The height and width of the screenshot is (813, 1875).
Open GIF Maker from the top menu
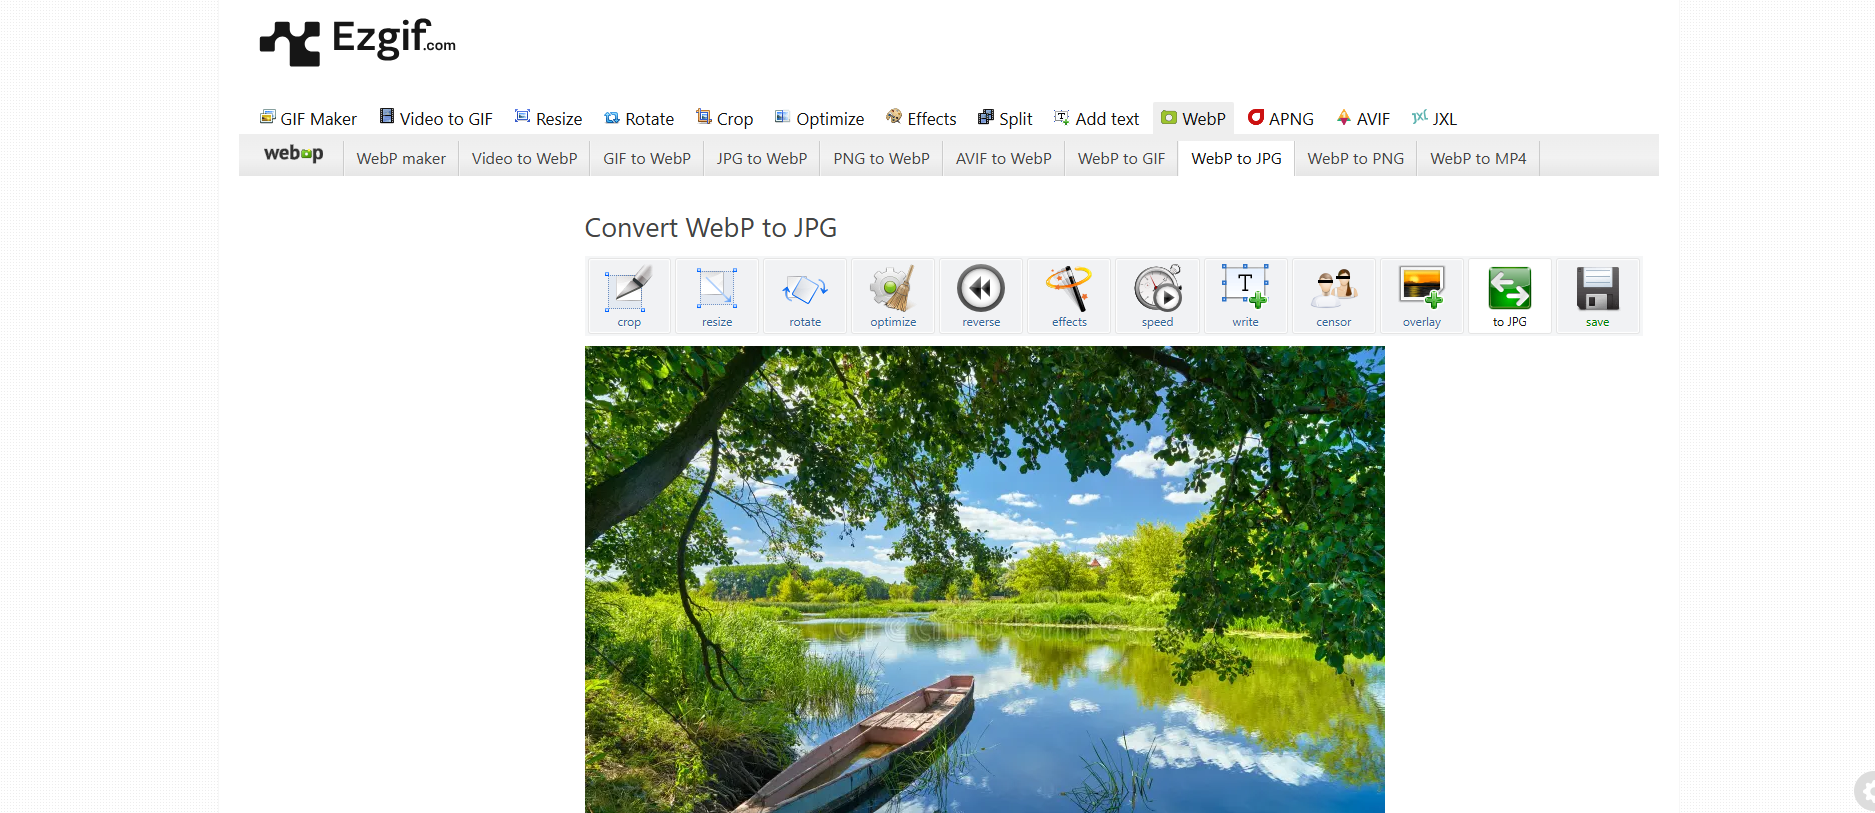click(x=308, y=119)
